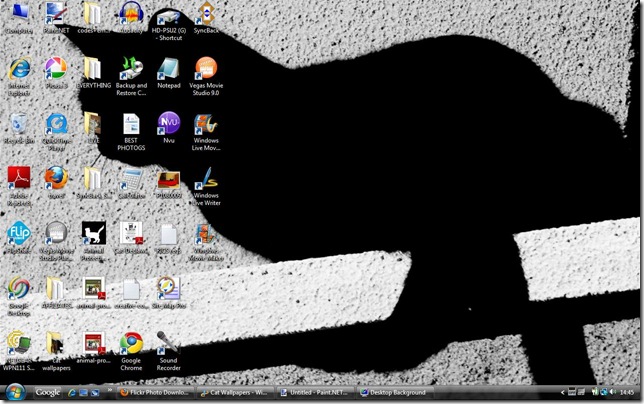Launch the Nvu shortcut
This screenshot has width=644, height=404.
tap(168, 127)
